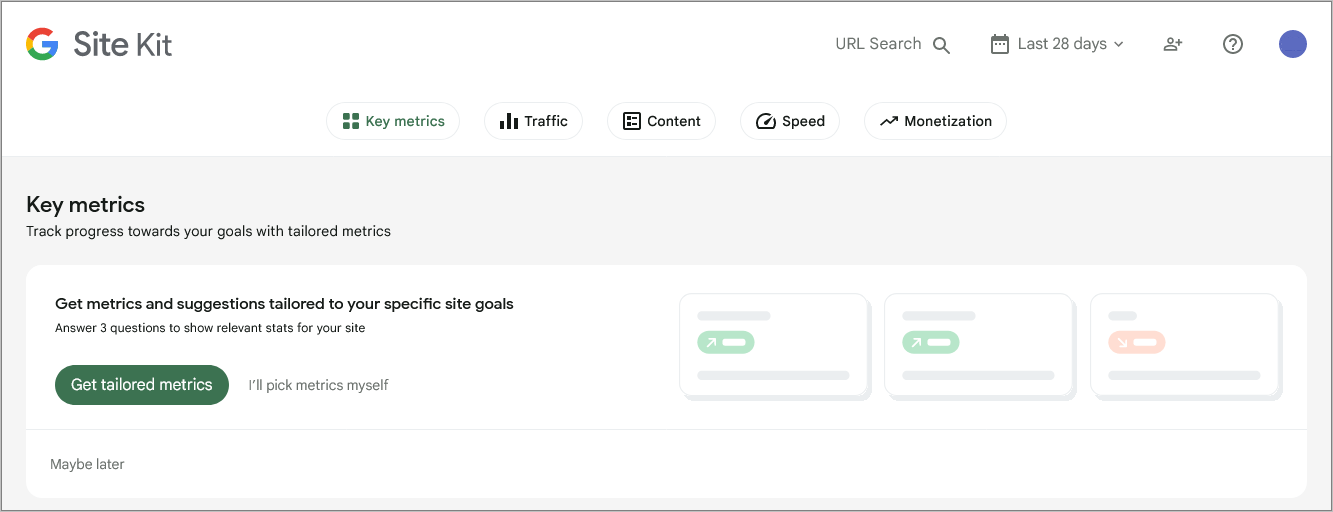This screenshot has width=1333, height=512.
Task: Click the URL Search magnifier icon
Action: (941, 45)
